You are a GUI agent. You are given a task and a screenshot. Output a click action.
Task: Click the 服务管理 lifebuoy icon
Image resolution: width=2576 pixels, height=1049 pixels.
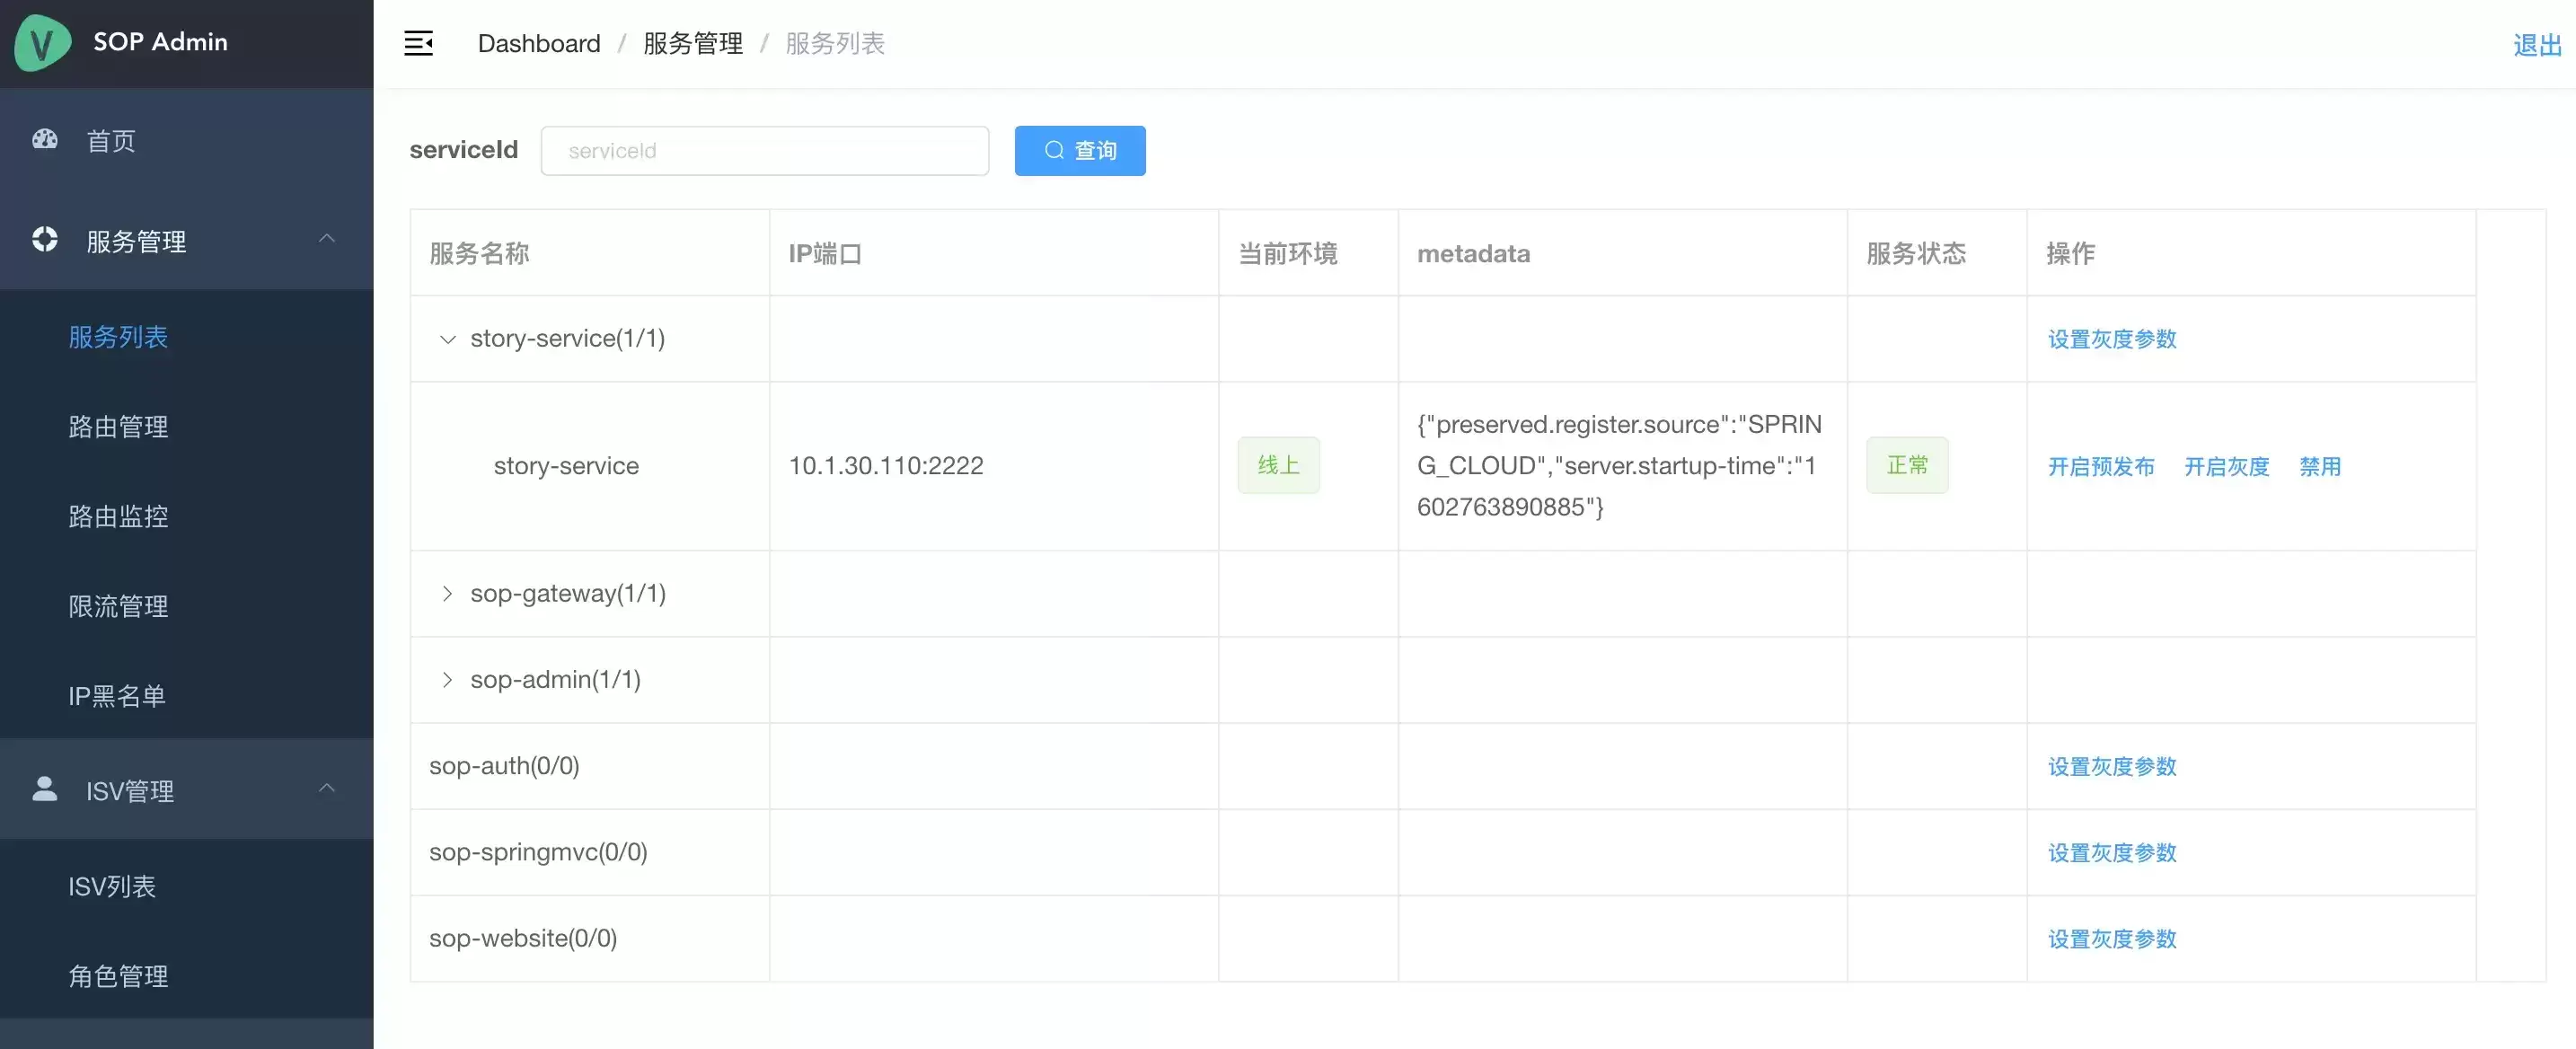point(45,239)
